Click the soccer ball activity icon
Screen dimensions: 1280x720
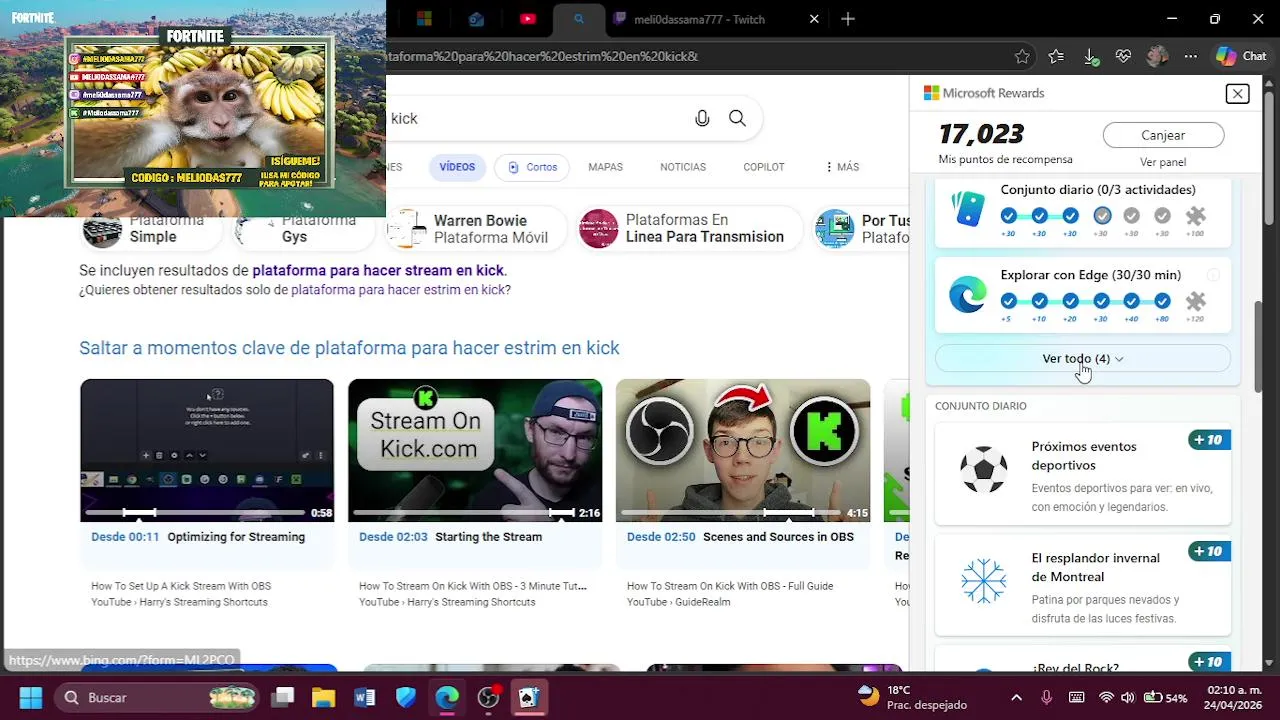pyautogui.click(x=983, y=470)
